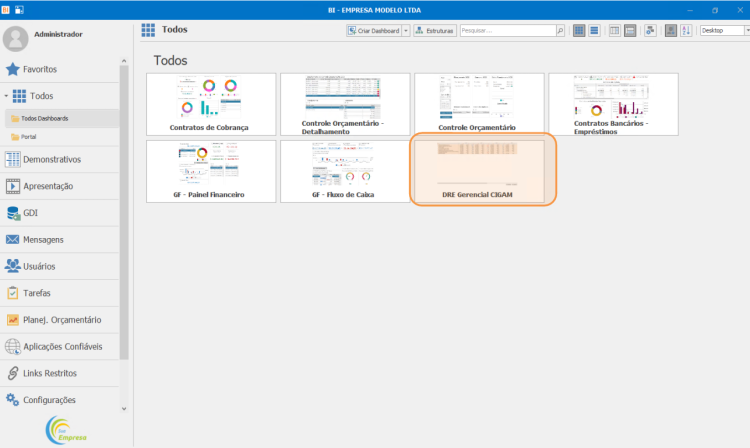This screenshot has width=750, height=448.
Task: Open Contratos de Cobrança dashboard
Action: 211,104
